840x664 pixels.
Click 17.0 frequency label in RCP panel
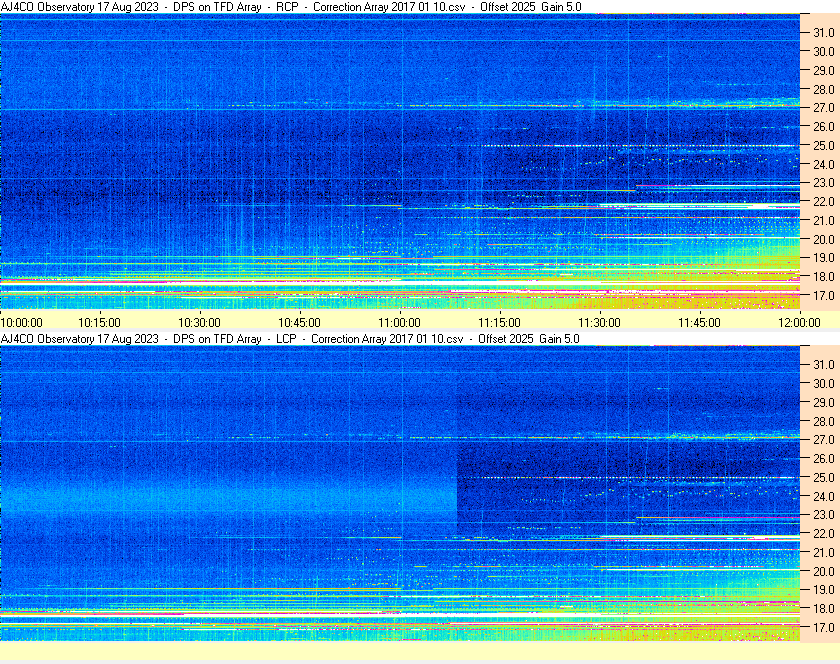coord(823,296)
